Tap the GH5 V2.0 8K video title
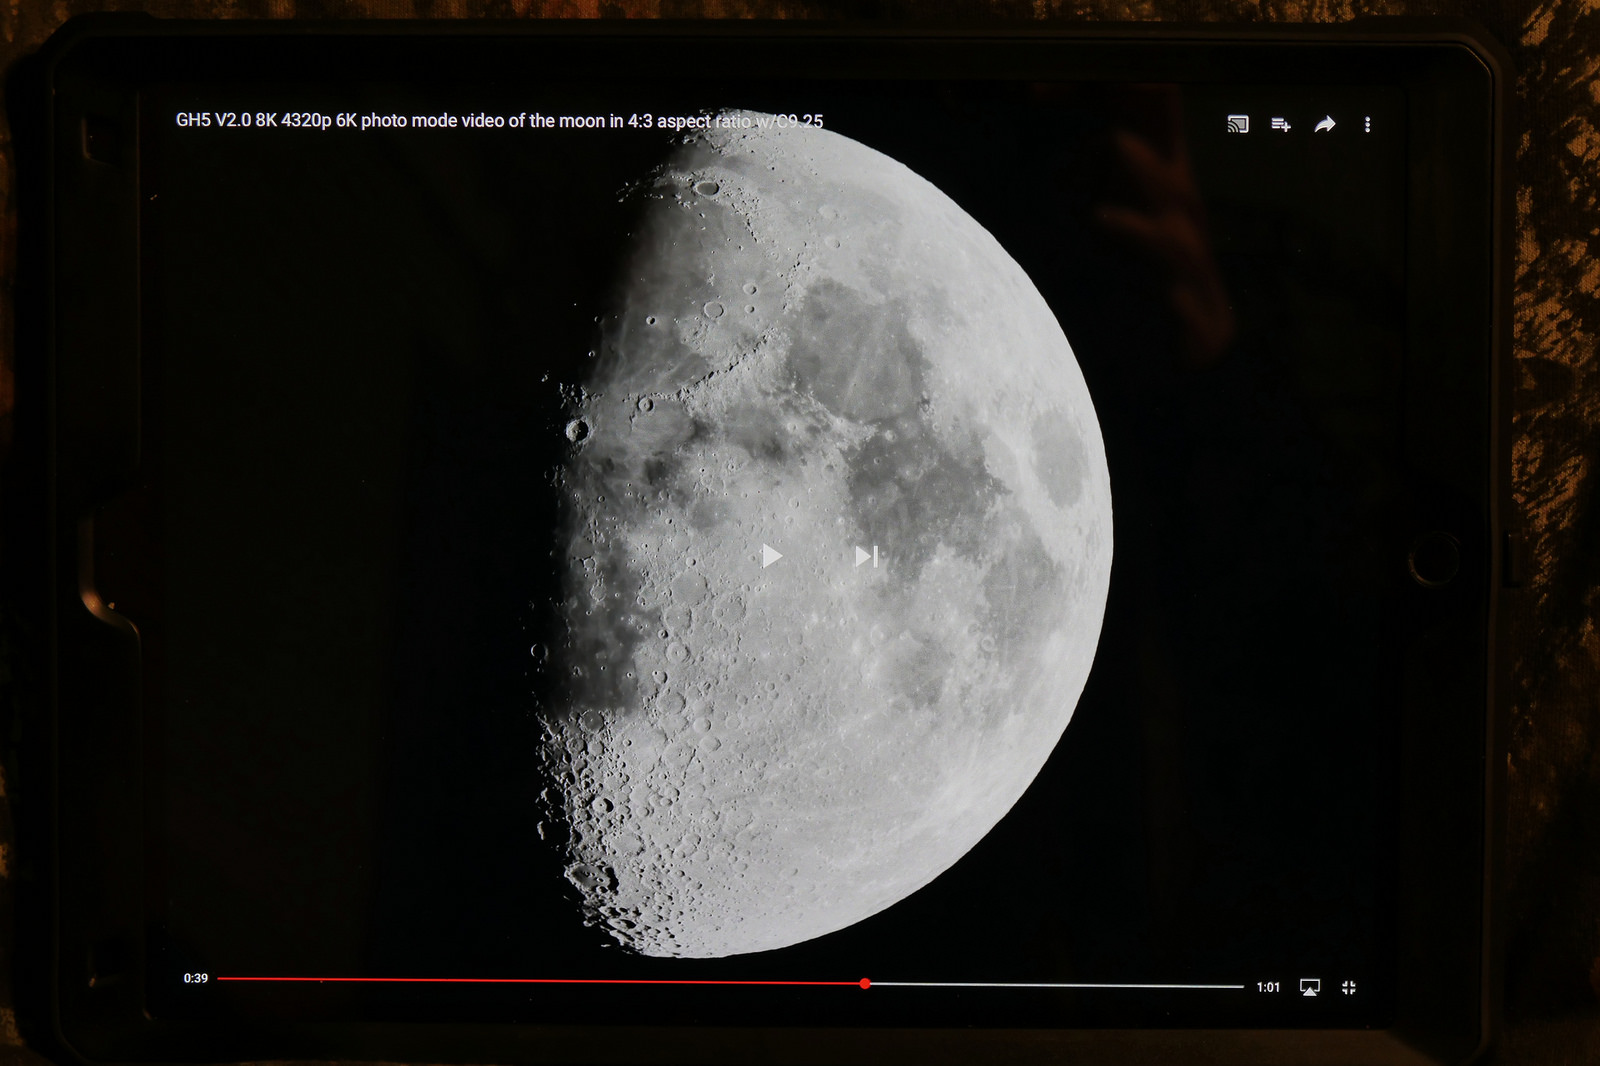1600x1066 pixels. click(499, 120)
